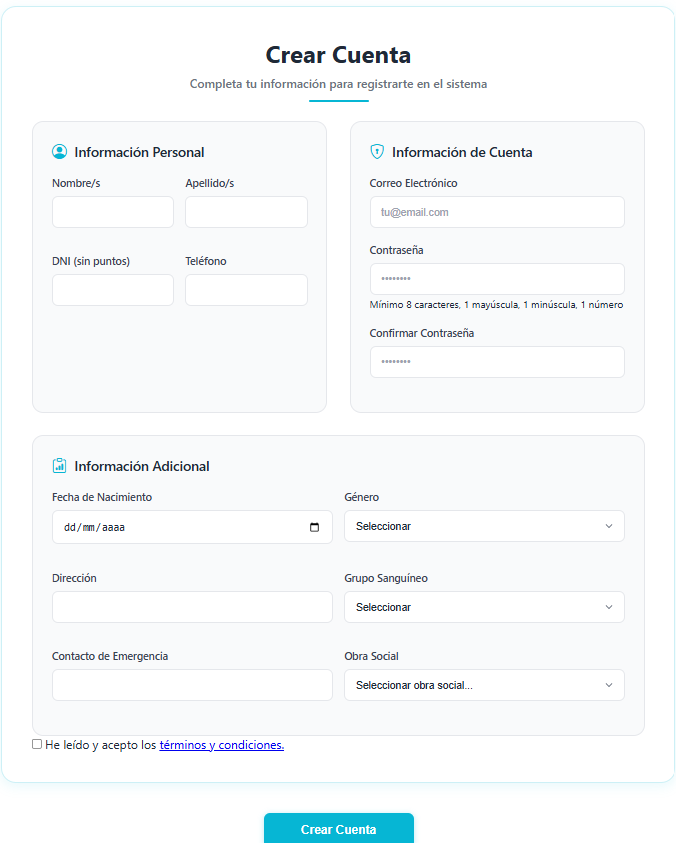Click the Dirección address field
This screenshot has width=676, height=843.
click(x=192, y=607)
